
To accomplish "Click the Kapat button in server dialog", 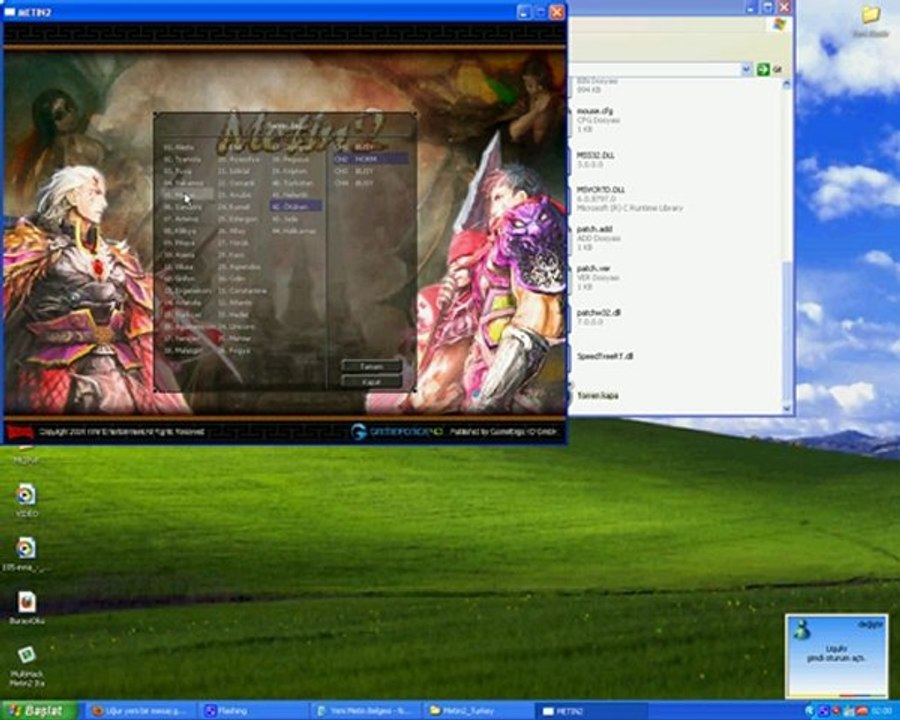I will click(x=371, y=382).
